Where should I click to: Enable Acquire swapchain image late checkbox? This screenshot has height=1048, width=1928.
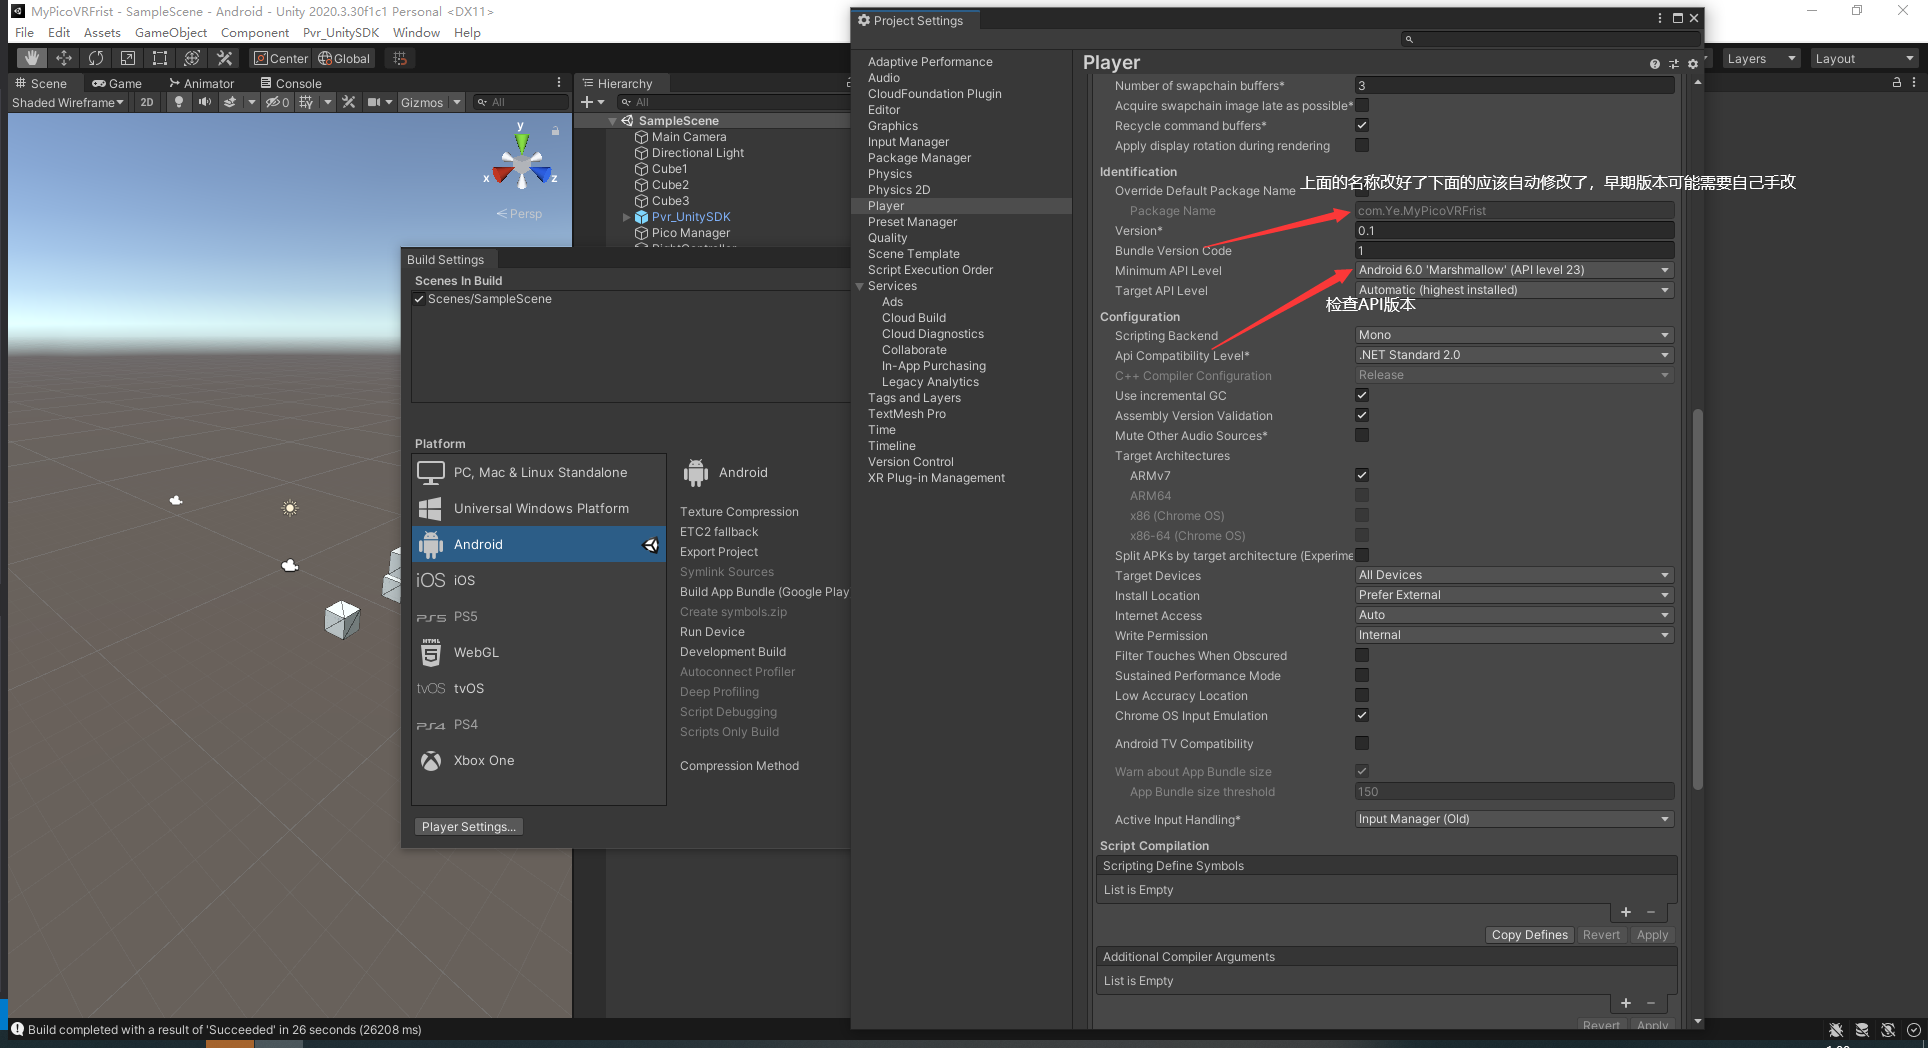1362,105
